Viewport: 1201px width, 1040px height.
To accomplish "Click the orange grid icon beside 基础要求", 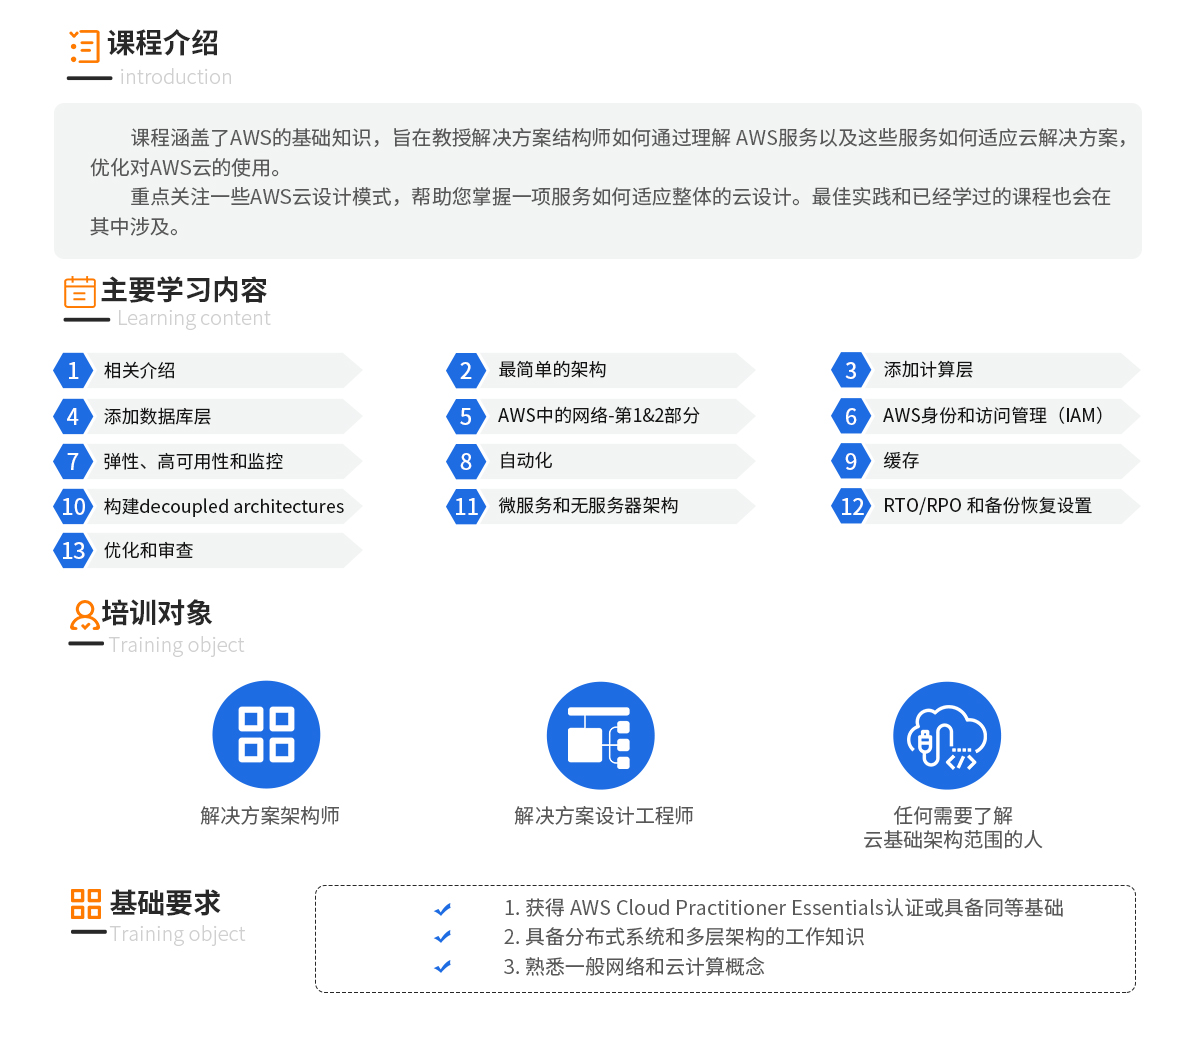I will pyautogui.click(x=86, y=904).
